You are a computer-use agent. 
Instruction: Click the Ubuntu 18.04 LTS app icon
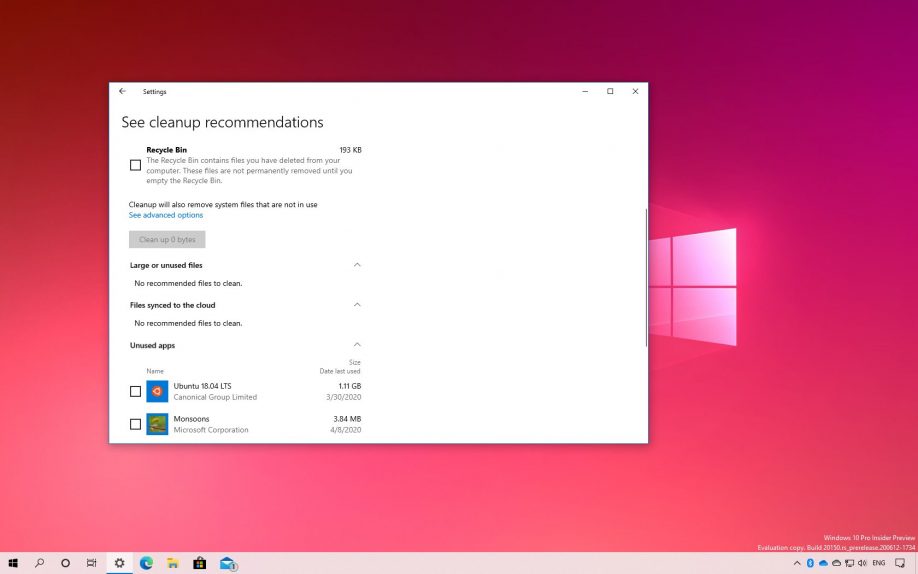click(157, 391)
